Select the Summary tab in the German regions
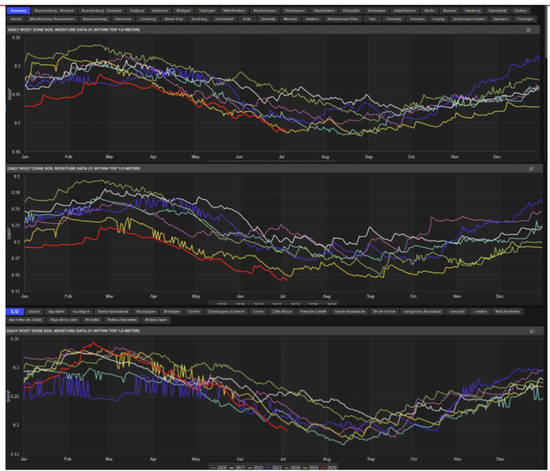This screenshot has height=471, width=550. [19, 11]
